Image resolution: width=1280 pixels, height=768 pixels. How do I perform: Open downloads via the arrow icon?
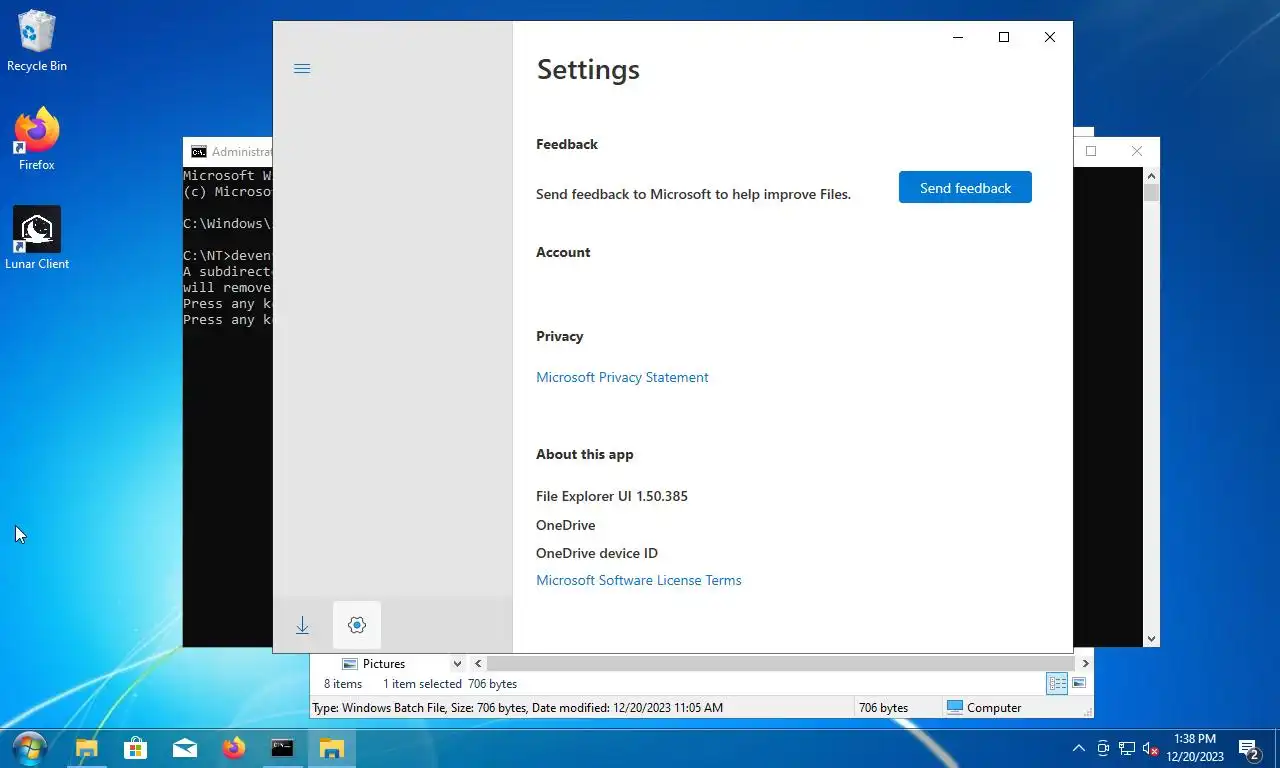tap(302, 625)
